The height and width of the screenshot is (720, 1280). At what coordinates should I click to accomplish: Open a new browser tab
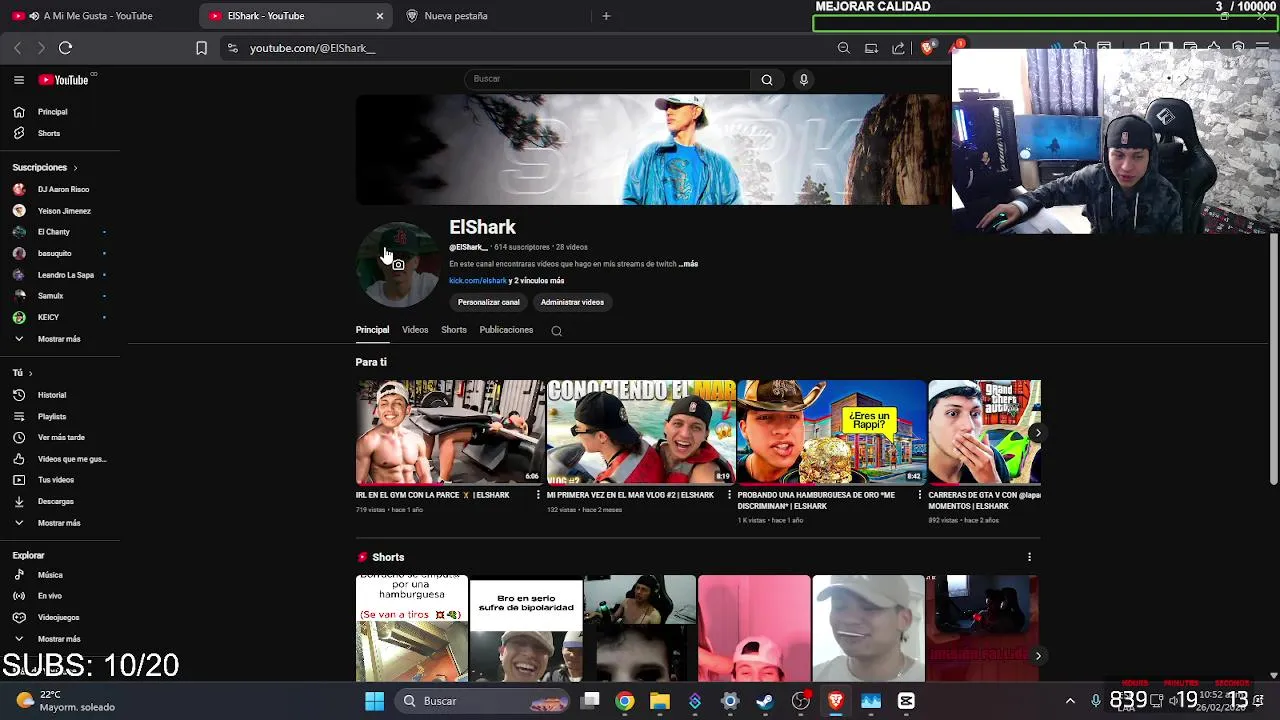(606, 16)
